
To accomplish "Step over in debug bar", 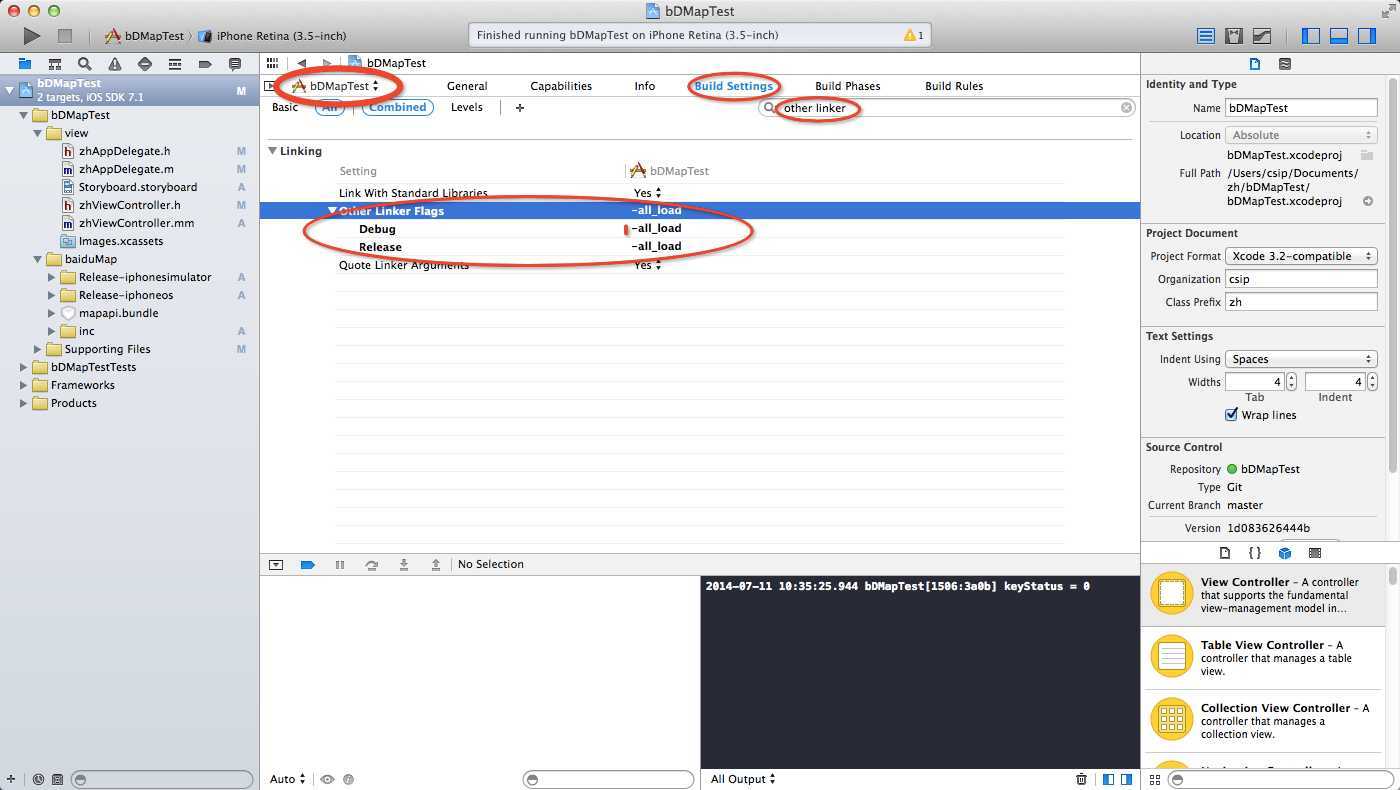I will point(372,565).
